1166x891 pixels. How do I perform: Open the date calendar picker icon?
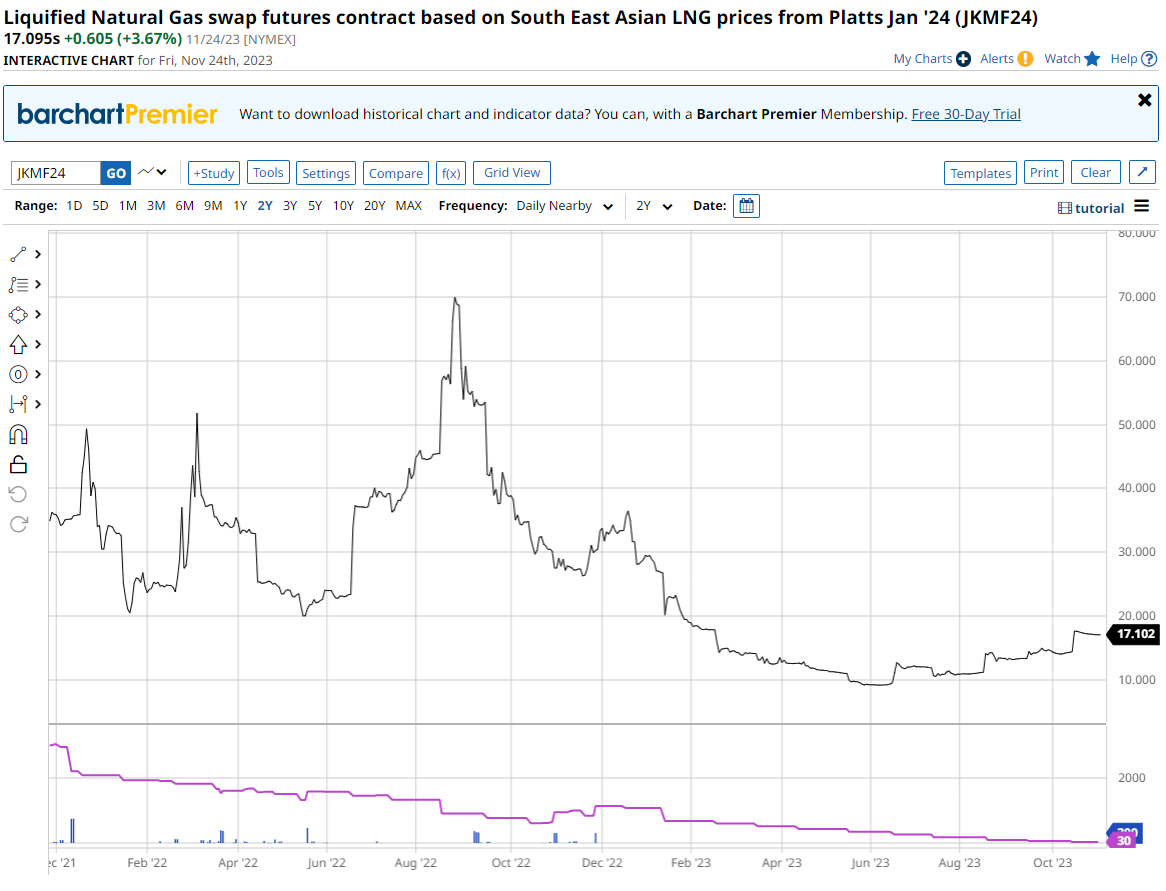(746, 206)
